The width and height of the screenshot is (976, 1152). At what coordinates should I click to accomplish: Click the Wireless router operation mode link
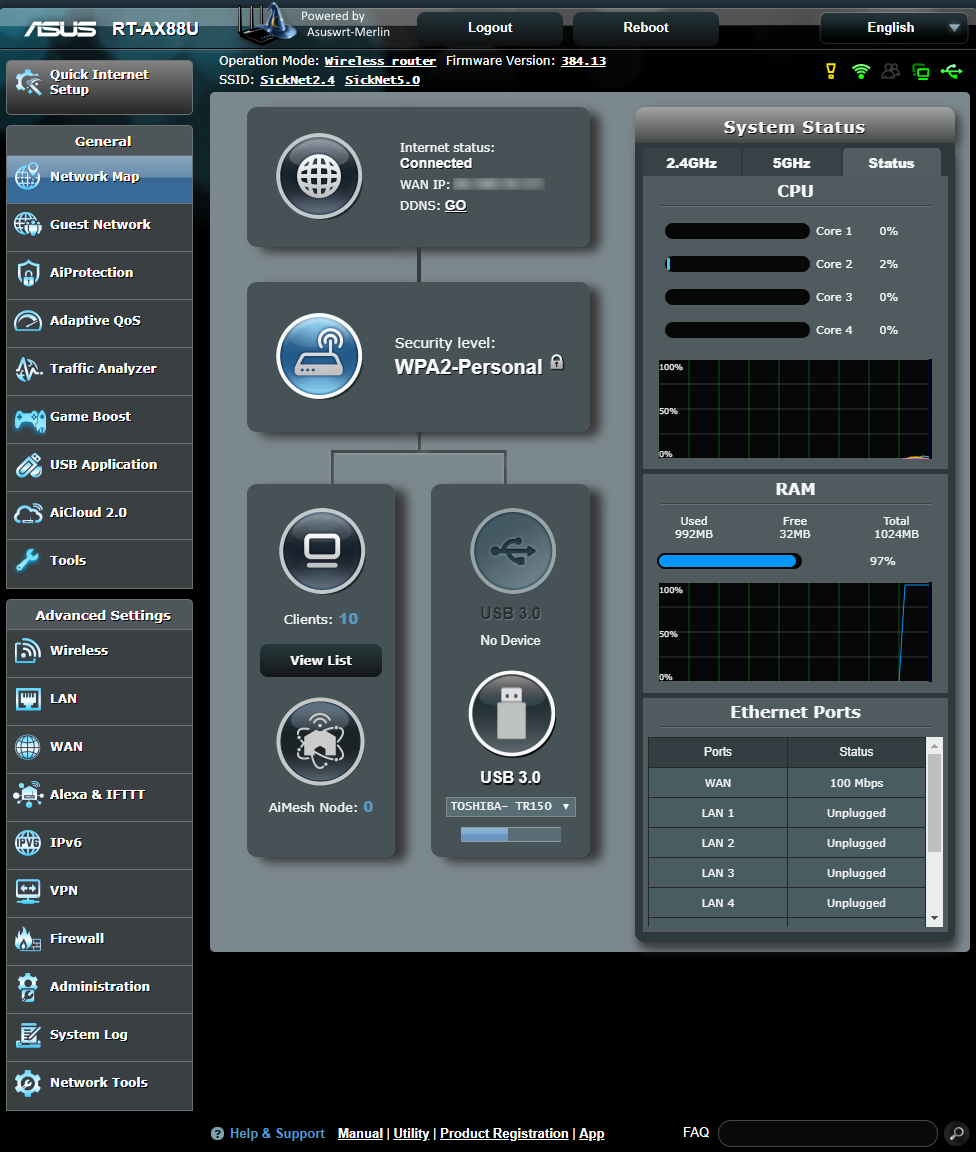pyautogui.click(x=380, y=61)
